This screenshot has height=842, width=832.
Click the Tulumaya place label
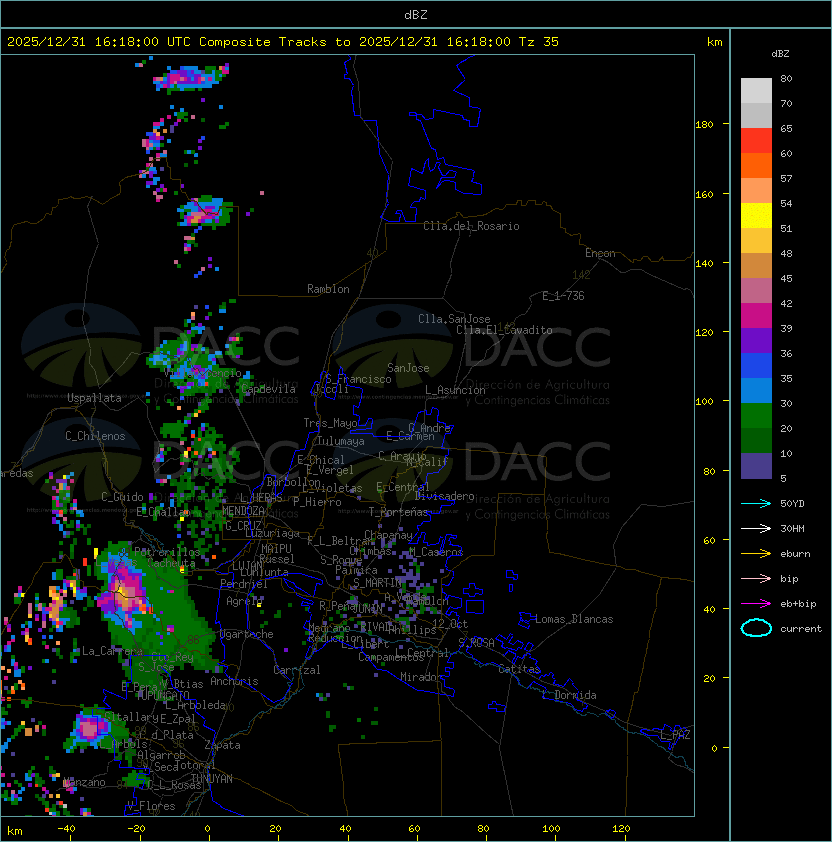341,441
